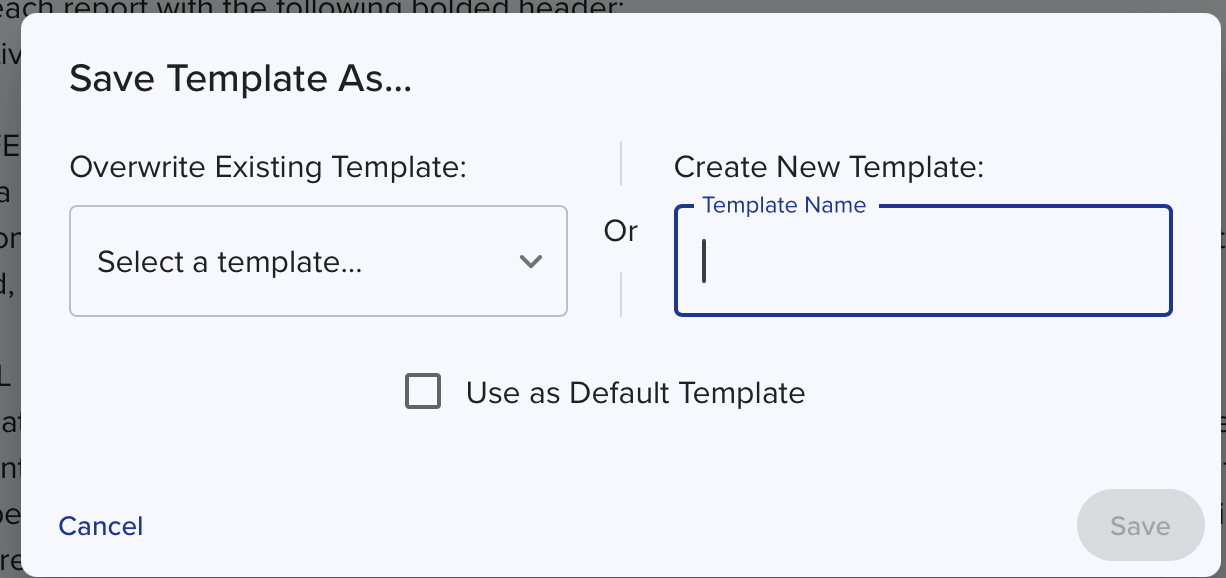The height and width of the screenshot is (578, 1226).
Task: Place cursor at text caret in name field
Action: click(x=705, y=262)
